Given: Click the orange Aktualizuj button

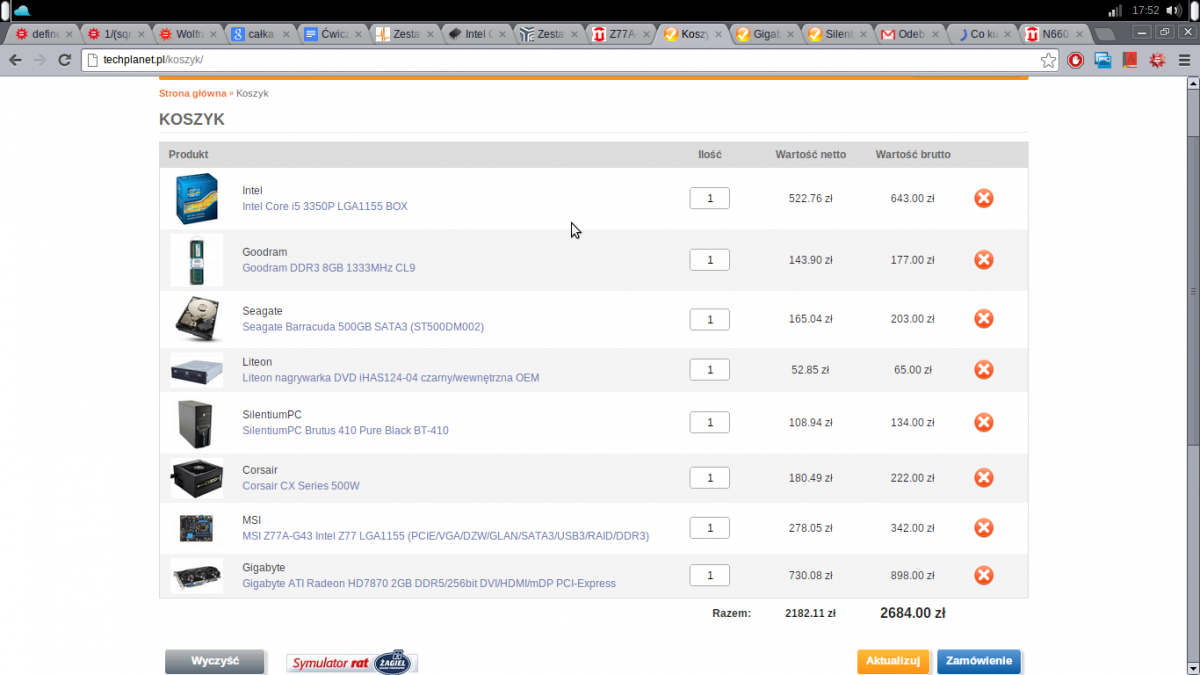Looking at the screenshot, I should point(893,662).
